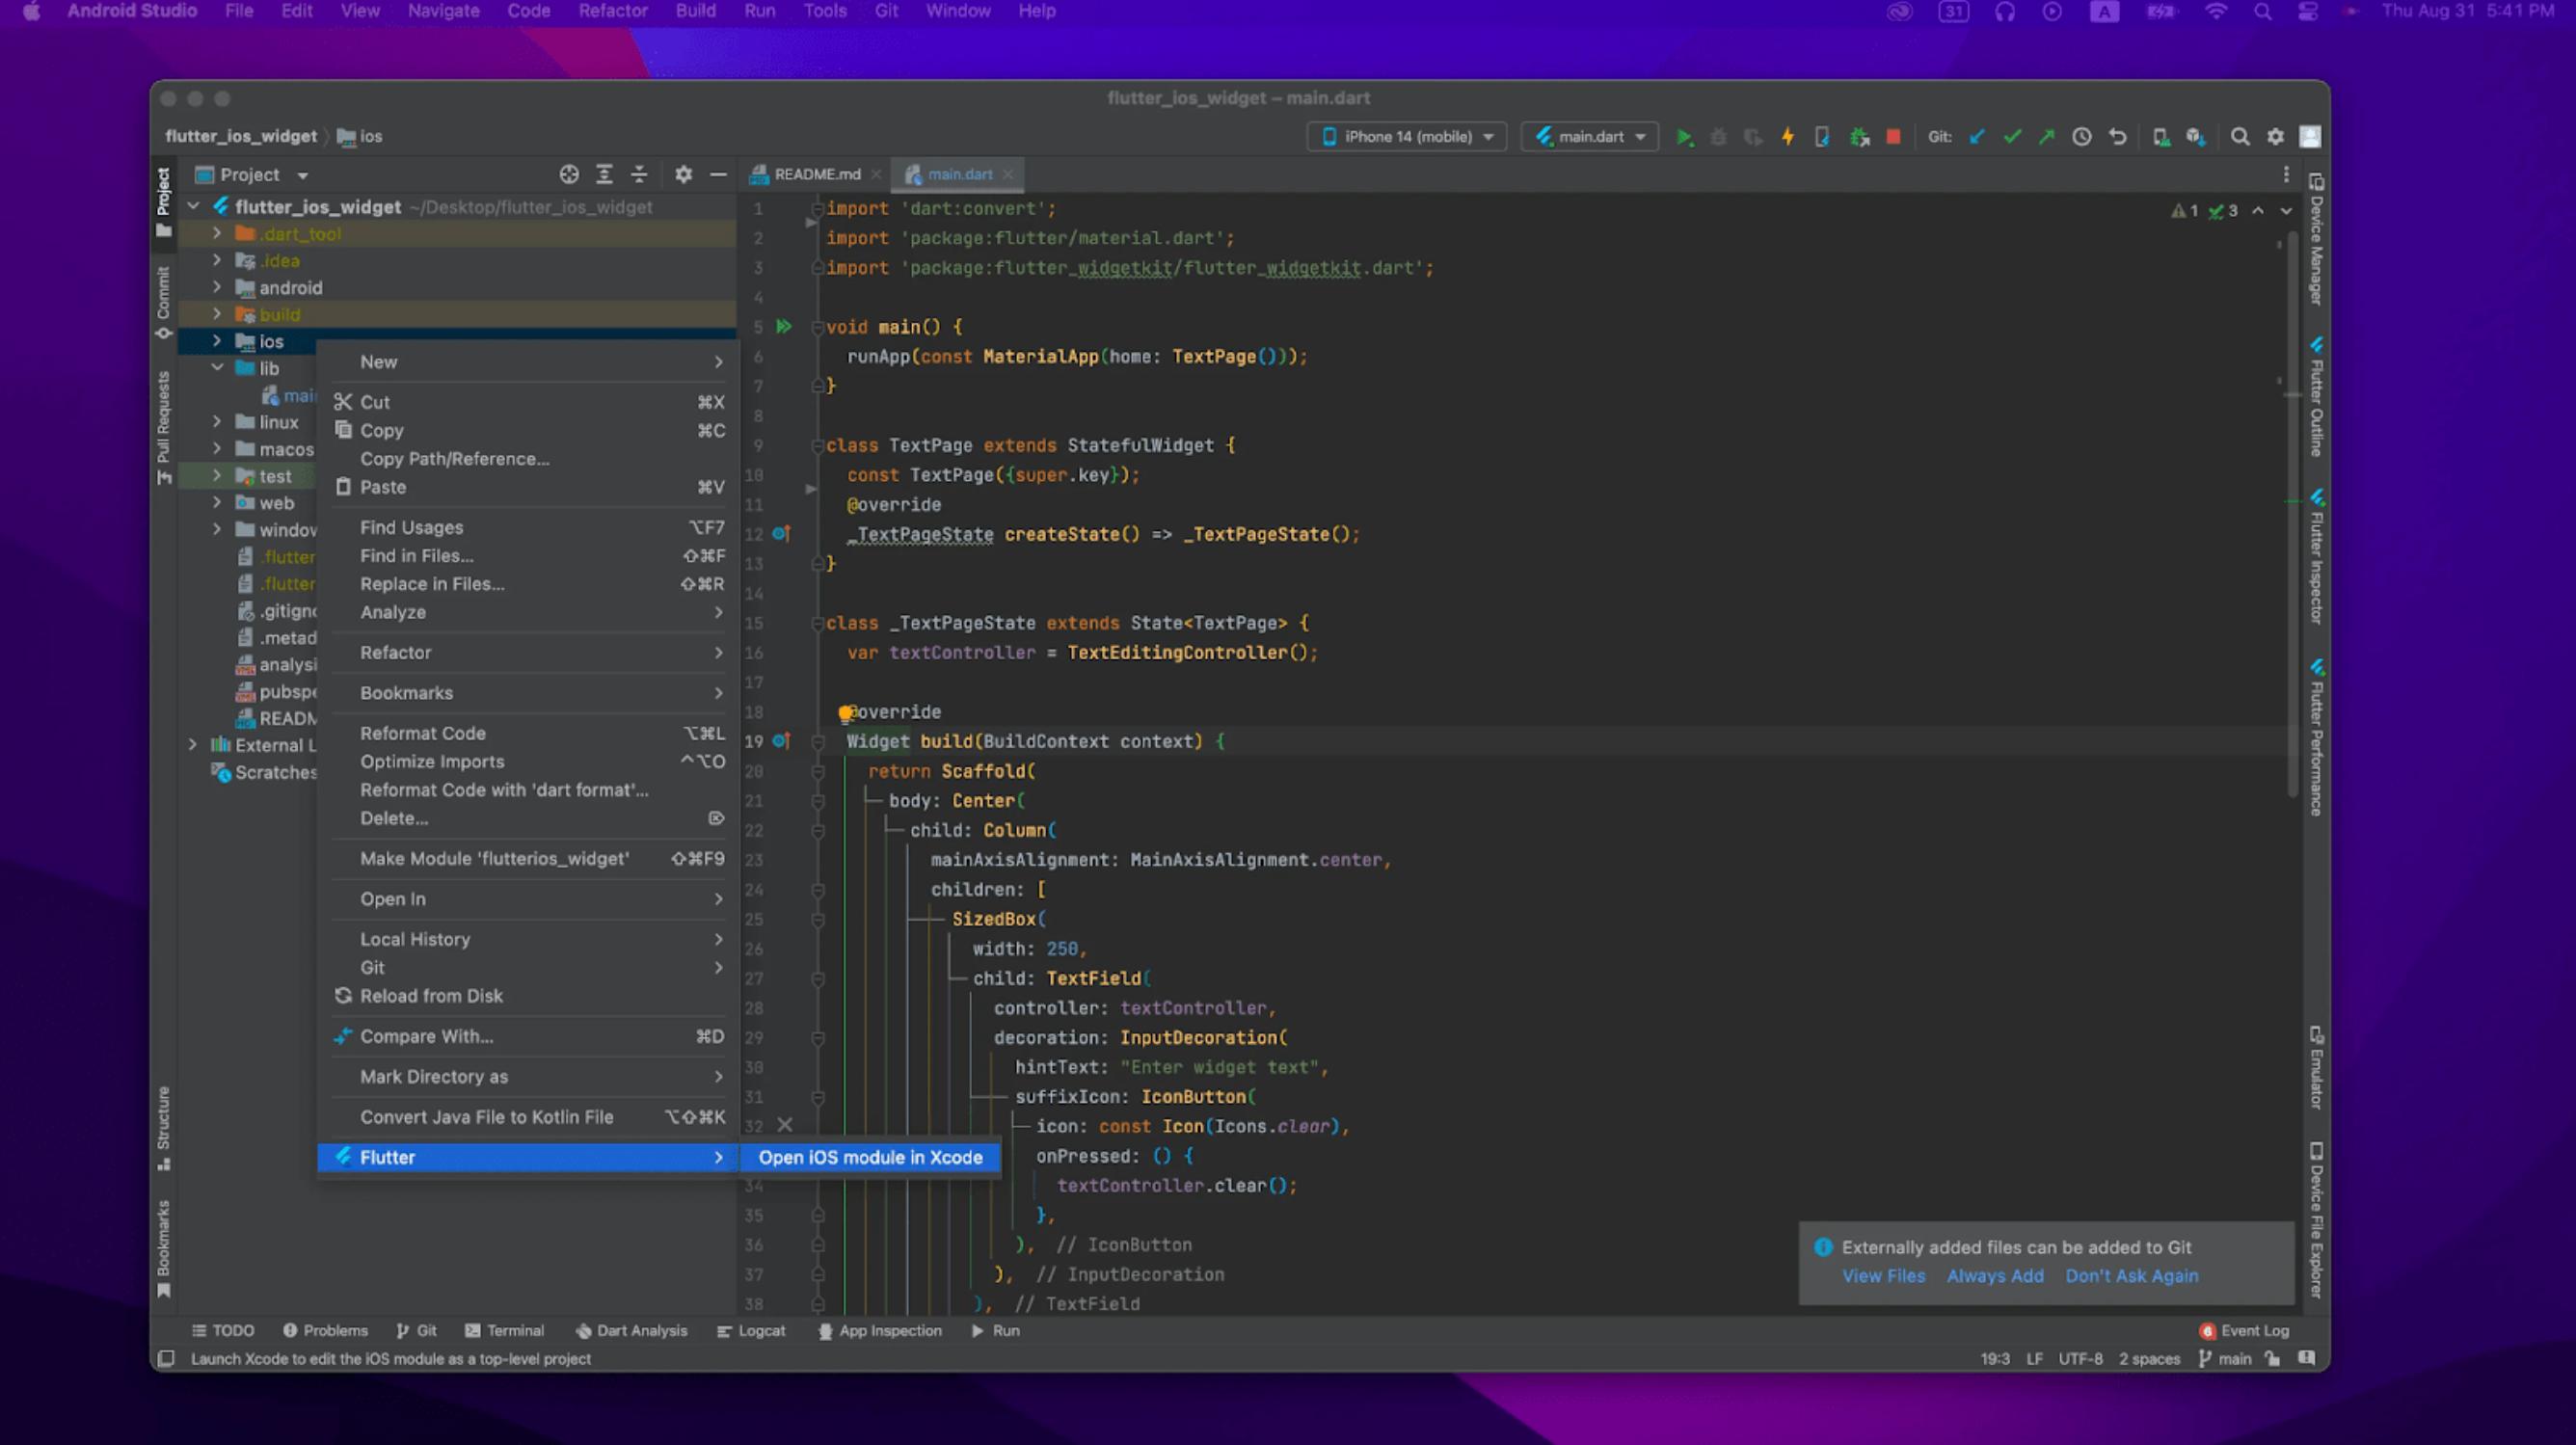Click the Git update project blue arrow
Image resolution: width=2576 pixels, height=1445 pixels.
pyautogui.click(x=1977, y=137)
